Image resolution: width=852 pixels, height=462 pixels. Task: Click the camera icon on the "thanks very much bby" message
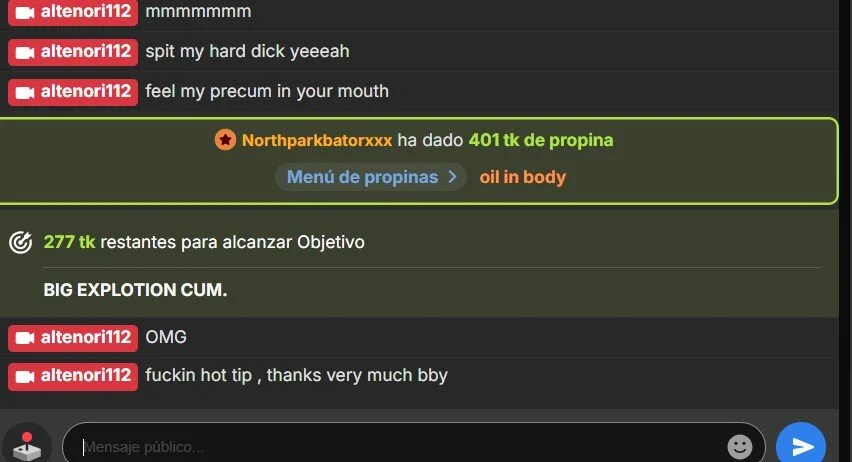pos(24,376)
